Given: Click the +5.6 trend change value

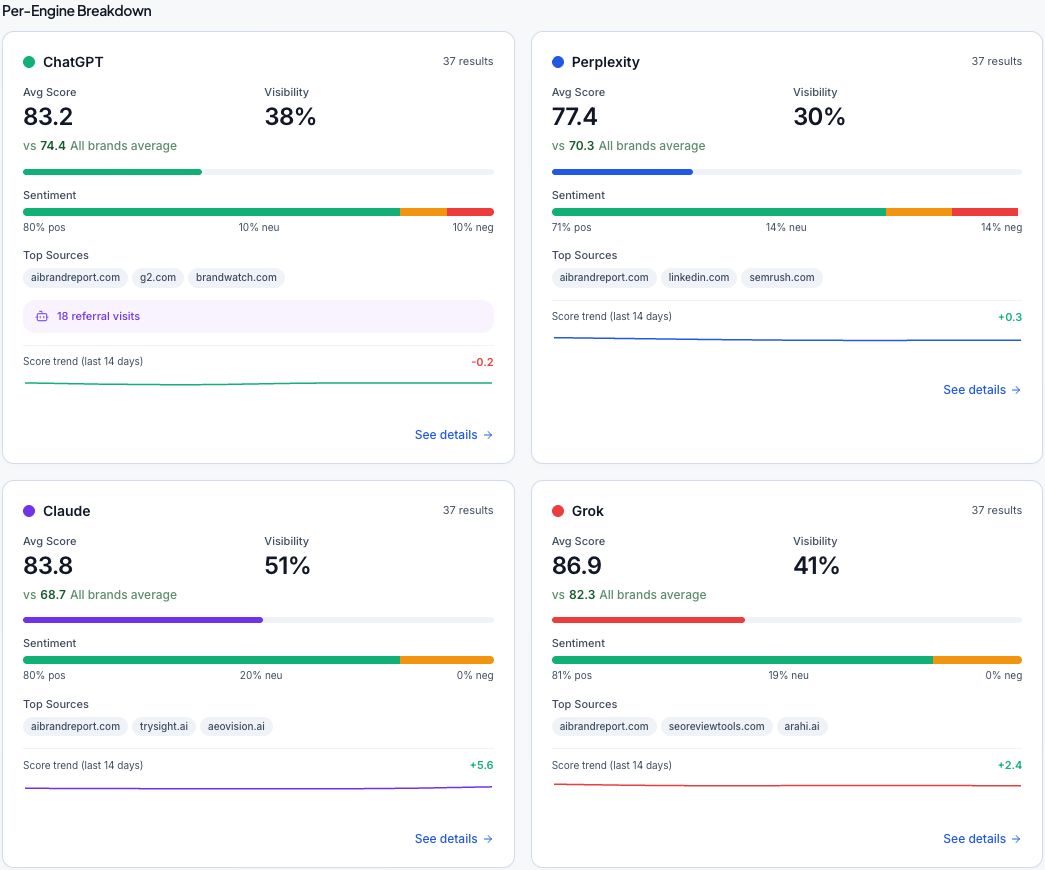Looking at the screenshot, I should coord(482,765).
